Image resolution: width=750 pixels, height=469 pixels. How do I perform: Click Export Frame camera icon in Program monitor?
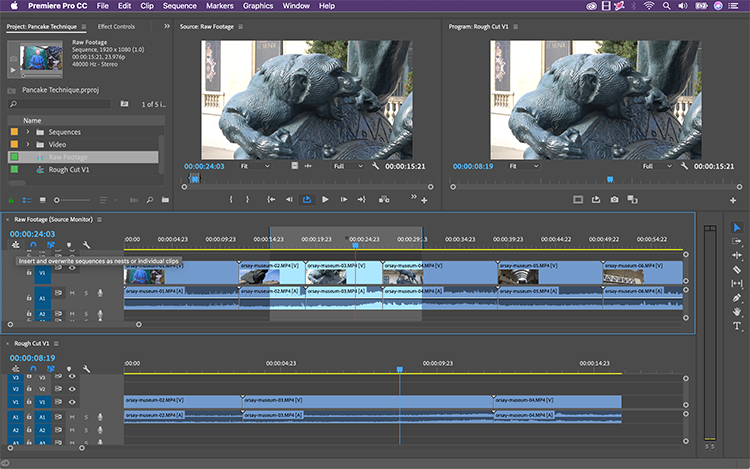point(614,199)
